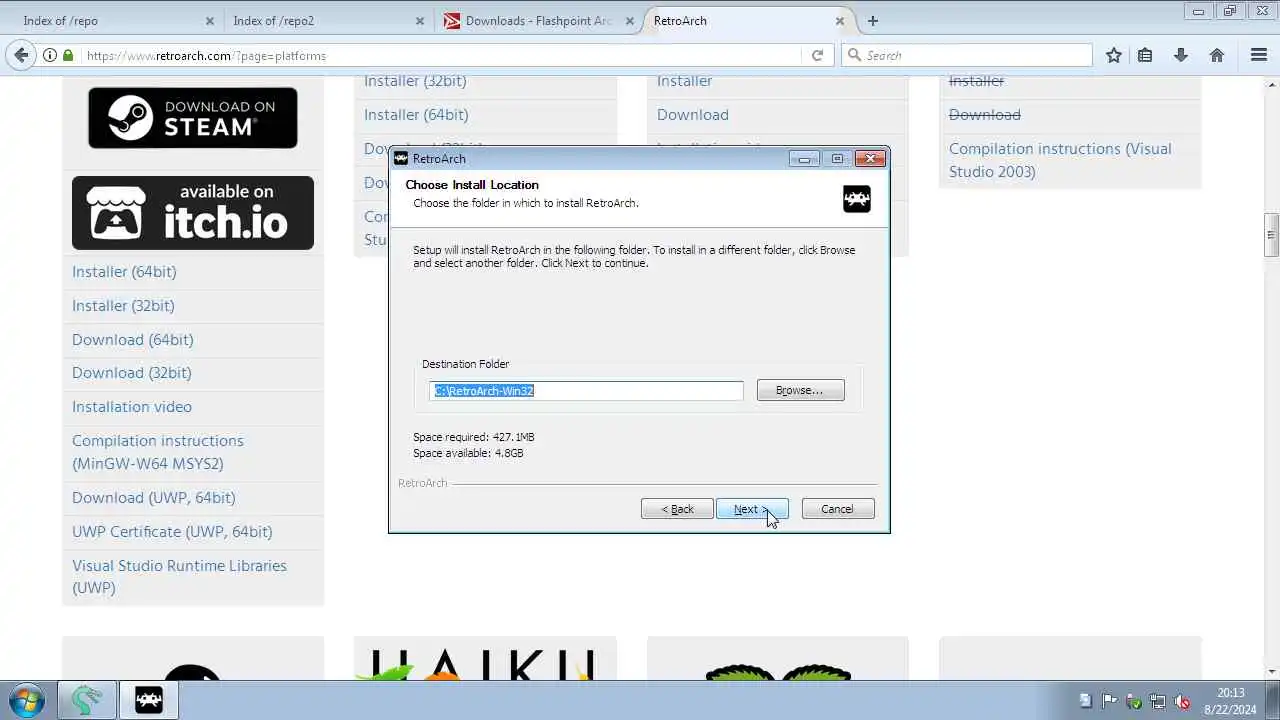The image size is (1280, 720).
Task: Click the URL address bar
Action: [440, 56]
